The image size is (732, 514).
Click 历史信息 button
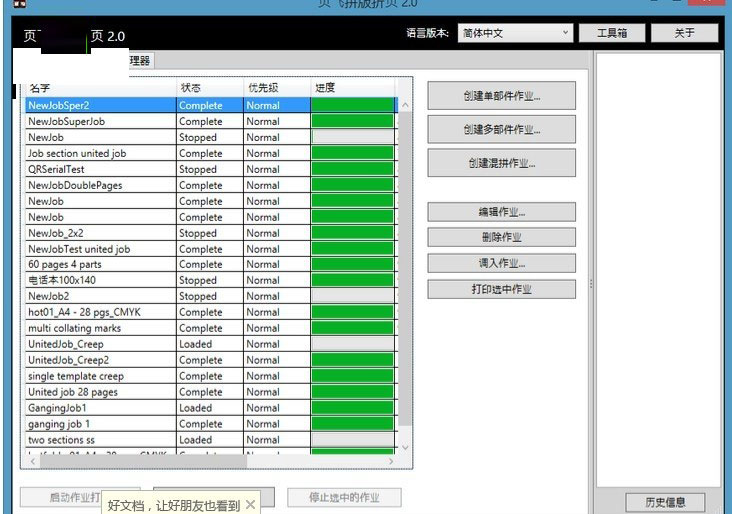click(x=665, y=502)
